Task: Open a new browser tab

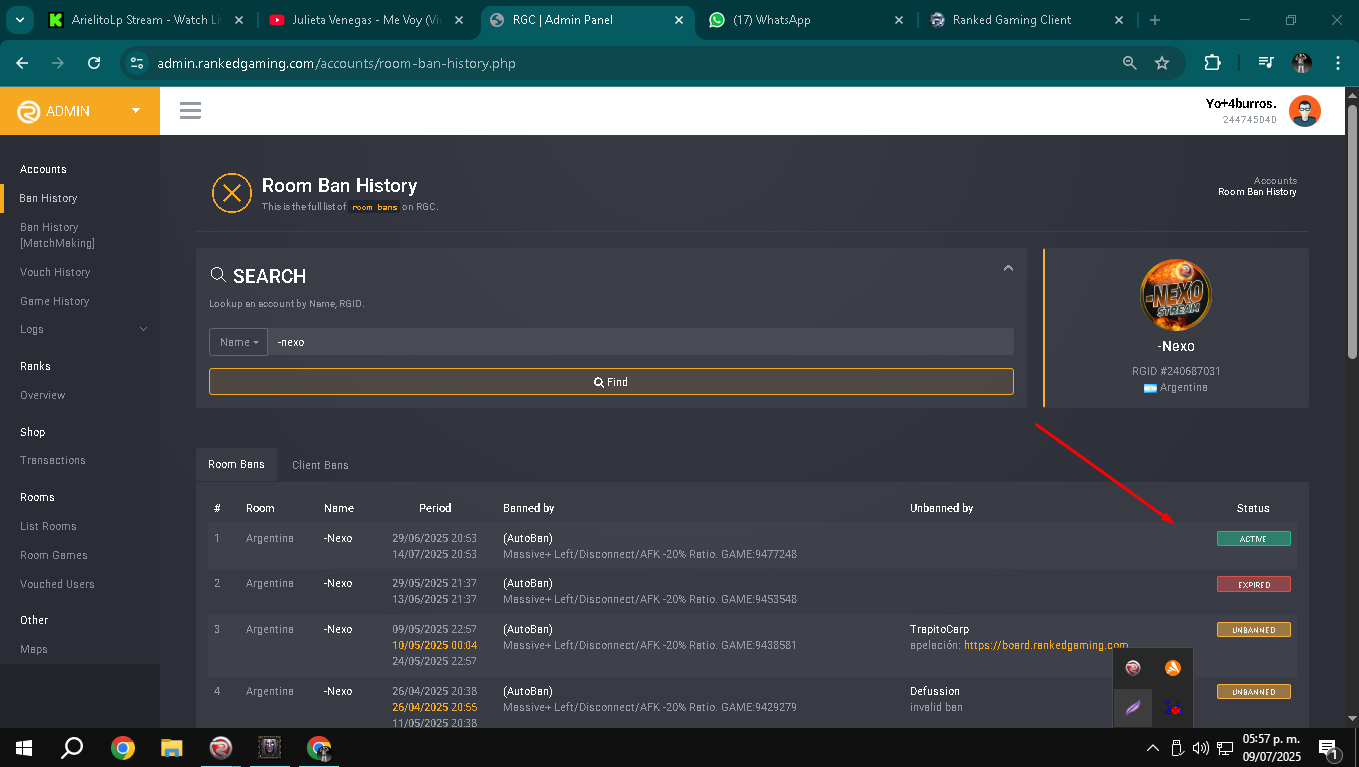Action: pos(1155,20)
